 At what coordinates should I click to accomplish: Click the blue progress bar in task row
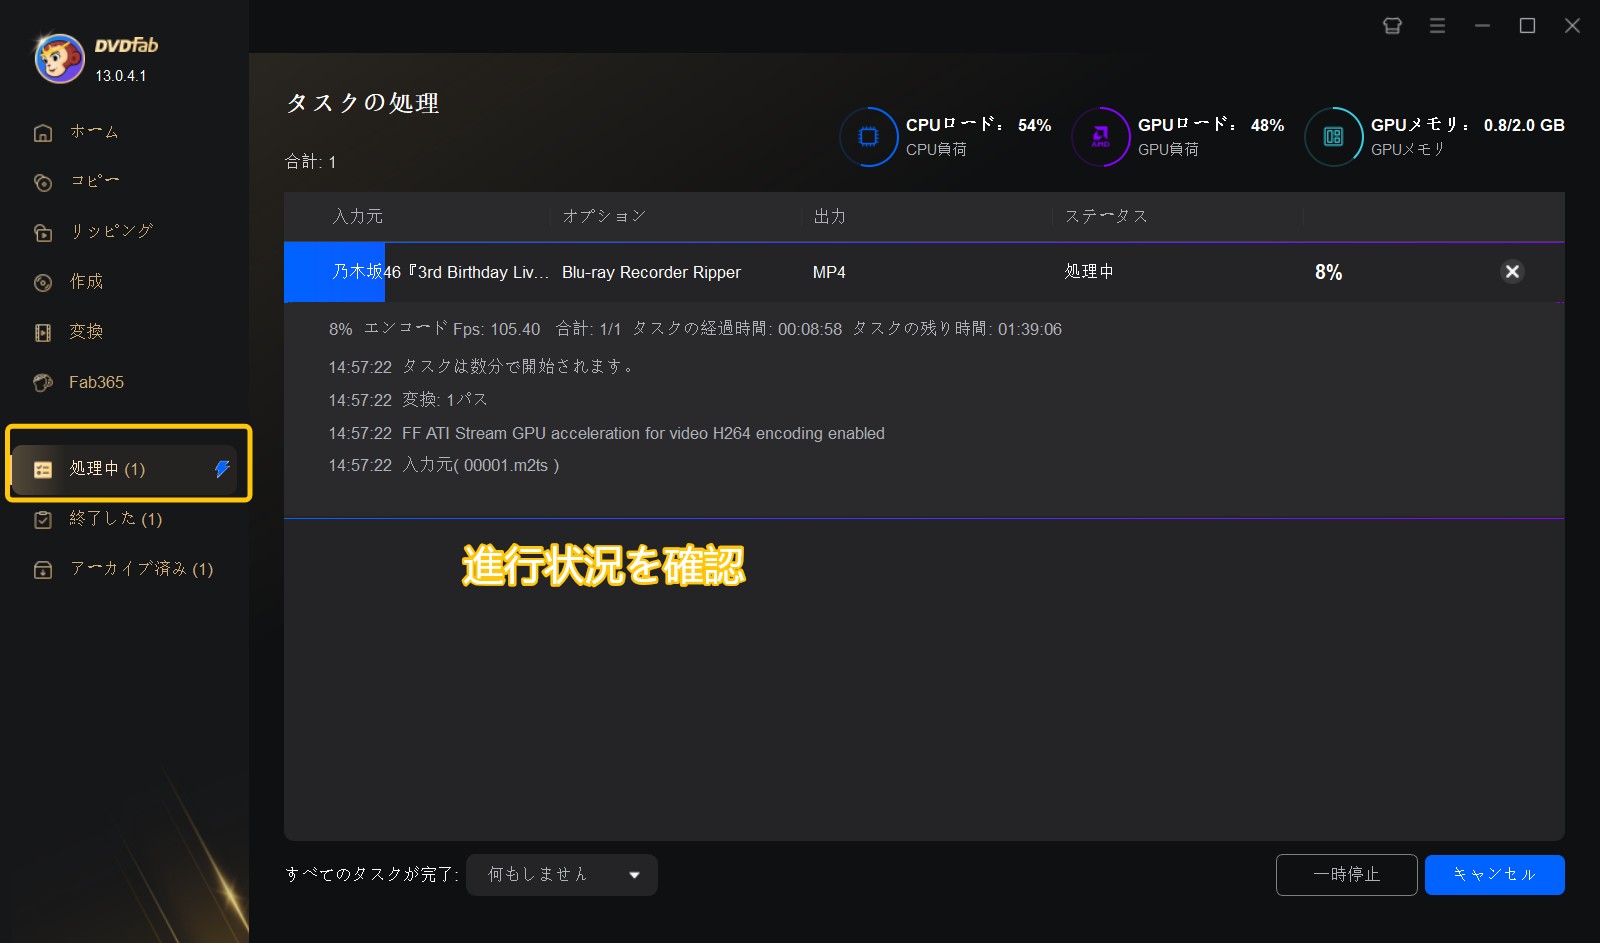pyautogui.click(x=334, y=272)
